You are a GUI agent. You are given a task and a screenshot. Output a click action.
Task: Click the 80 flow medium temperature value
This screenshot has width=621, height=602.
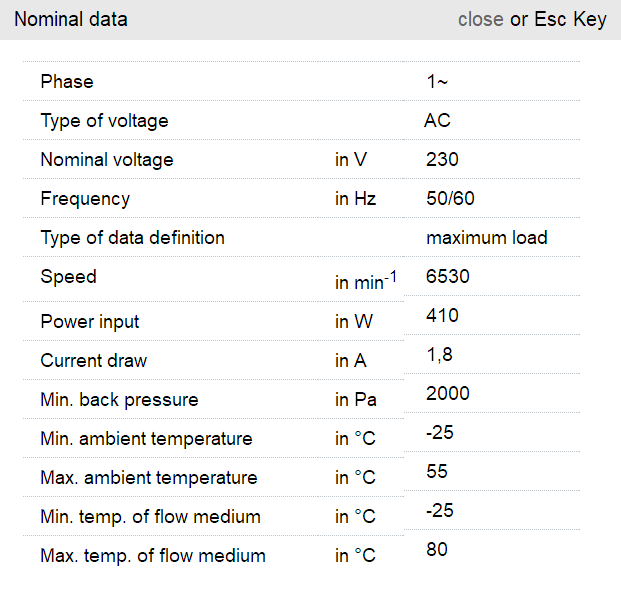coord(437,550)
